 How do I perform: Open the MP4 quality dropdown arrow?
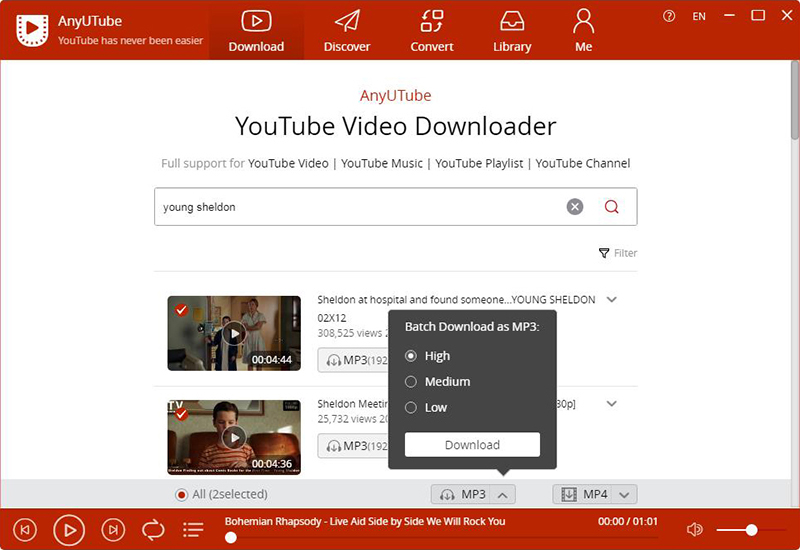(x=624, y=495)
